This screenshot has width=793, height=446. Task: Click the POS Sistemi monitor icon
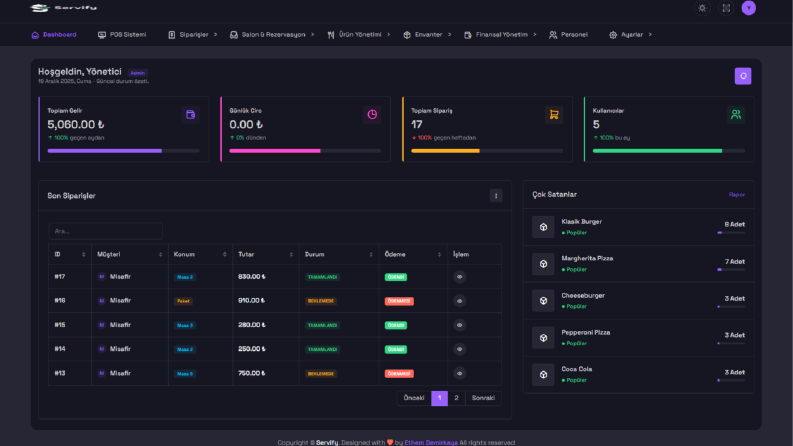click(x=102, y=35)
